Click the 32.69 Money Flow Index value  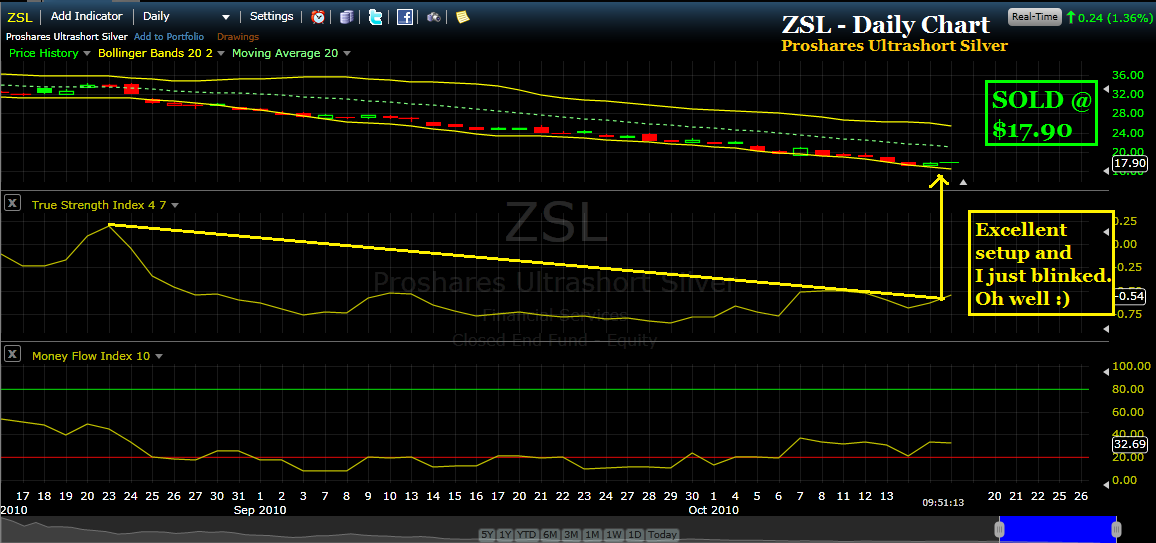click(1129, 444)
